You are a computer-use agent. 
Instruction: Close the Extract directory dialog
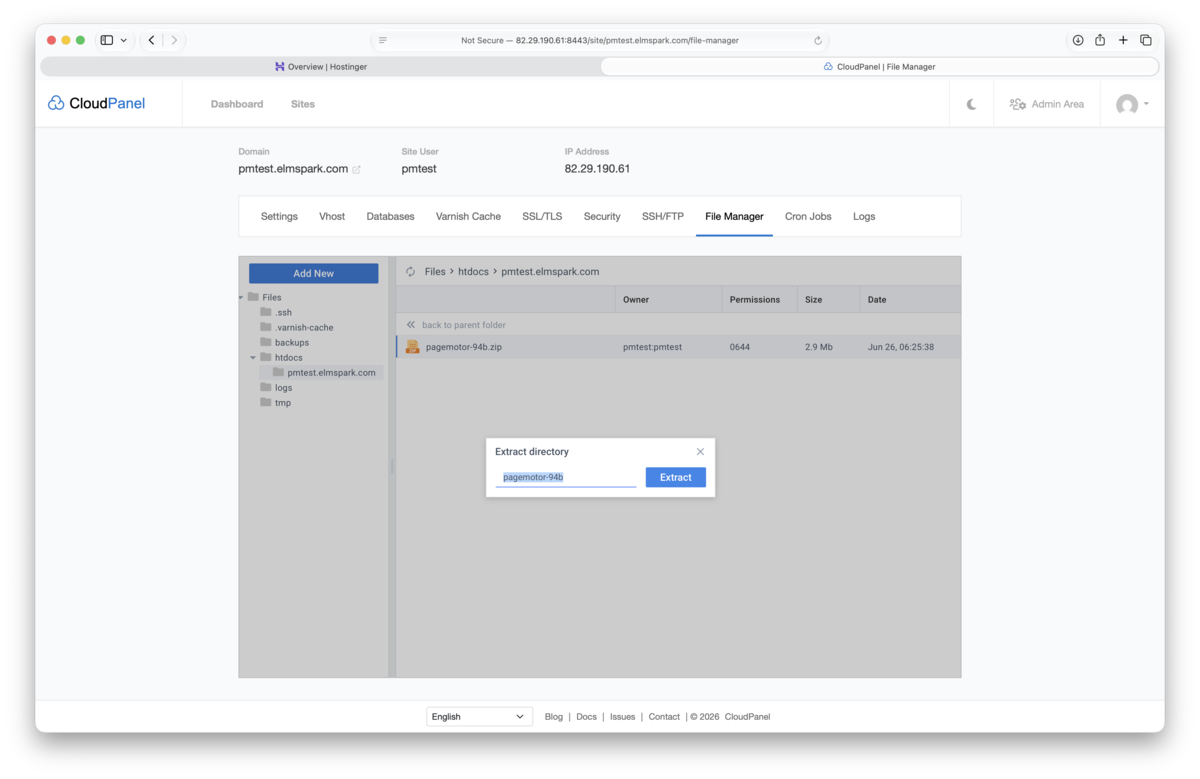click(x=700, y=451)
